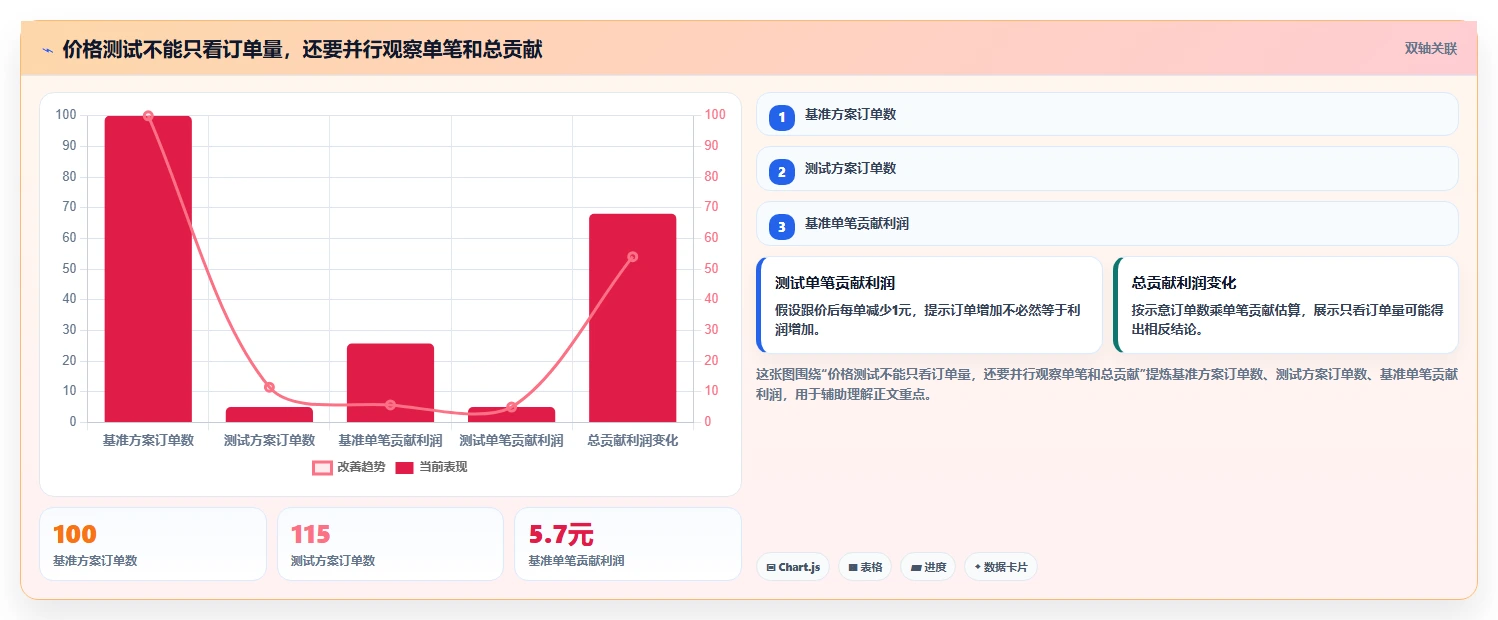The width and height of the screenshot is (1498, 620).
Task: Click the 表格 tag
Action: point(865,567)
